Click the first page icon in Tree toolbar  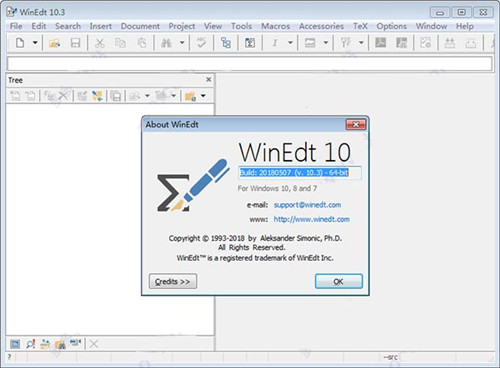click(15, 96)
